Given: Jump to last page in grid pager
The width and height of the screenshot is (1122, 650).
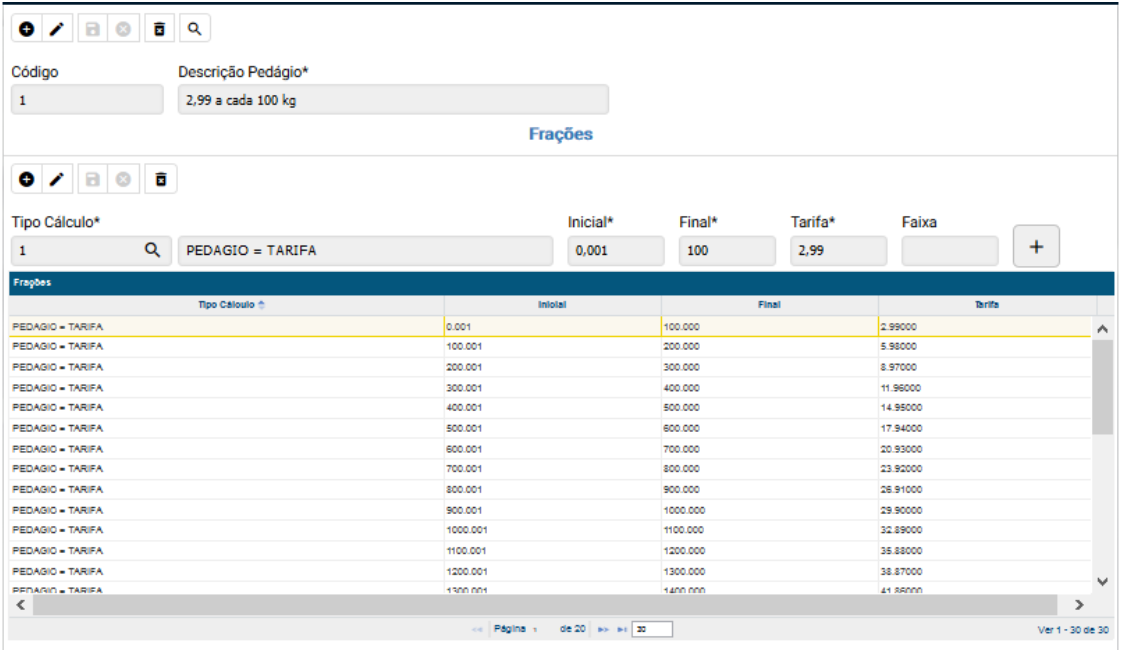Looking at the screenshot, I should pyautogui.click(x=620, y=630).
